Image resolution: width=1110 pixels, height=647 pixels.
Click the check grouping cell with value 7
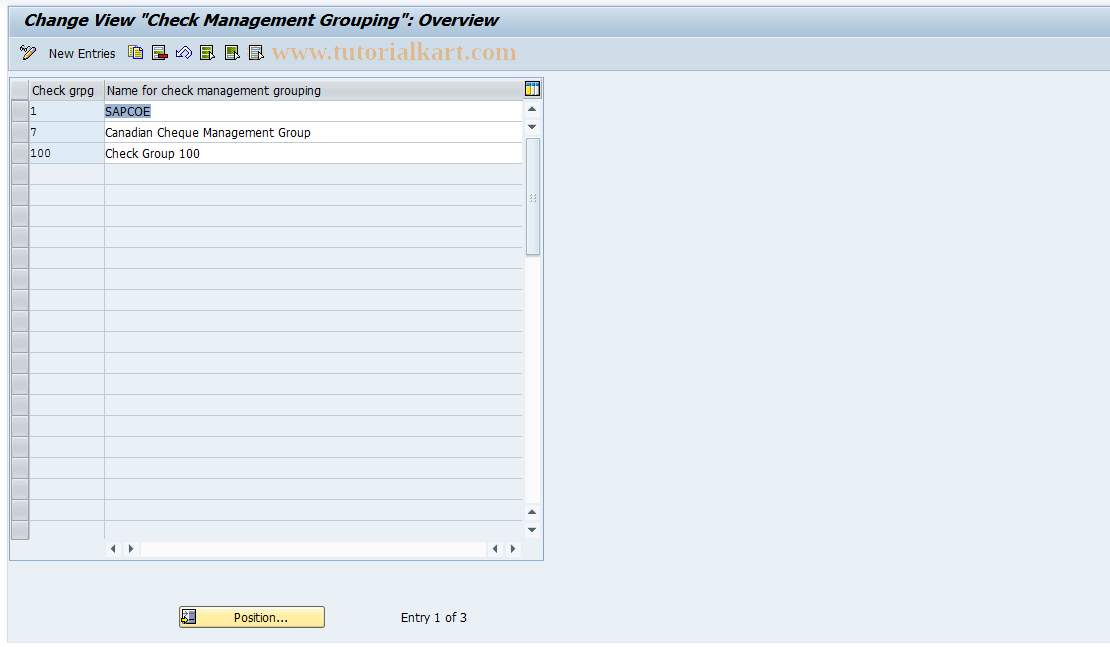tap(67, 132)
